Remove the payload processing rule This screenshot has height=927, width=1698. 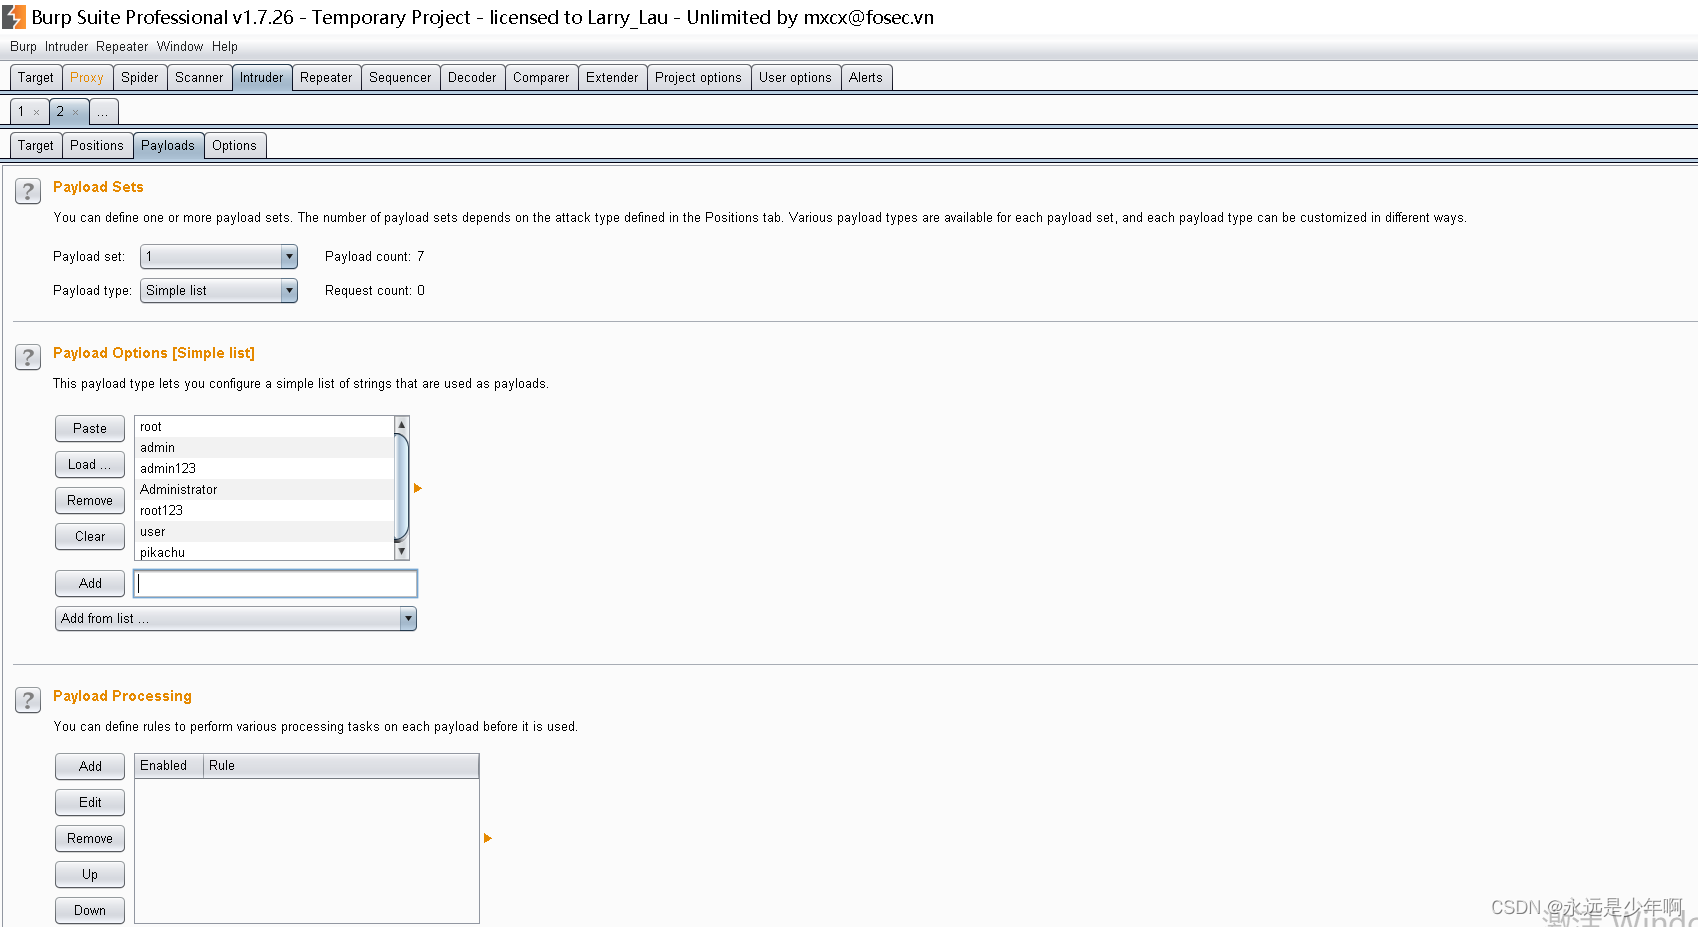(90, 839)
